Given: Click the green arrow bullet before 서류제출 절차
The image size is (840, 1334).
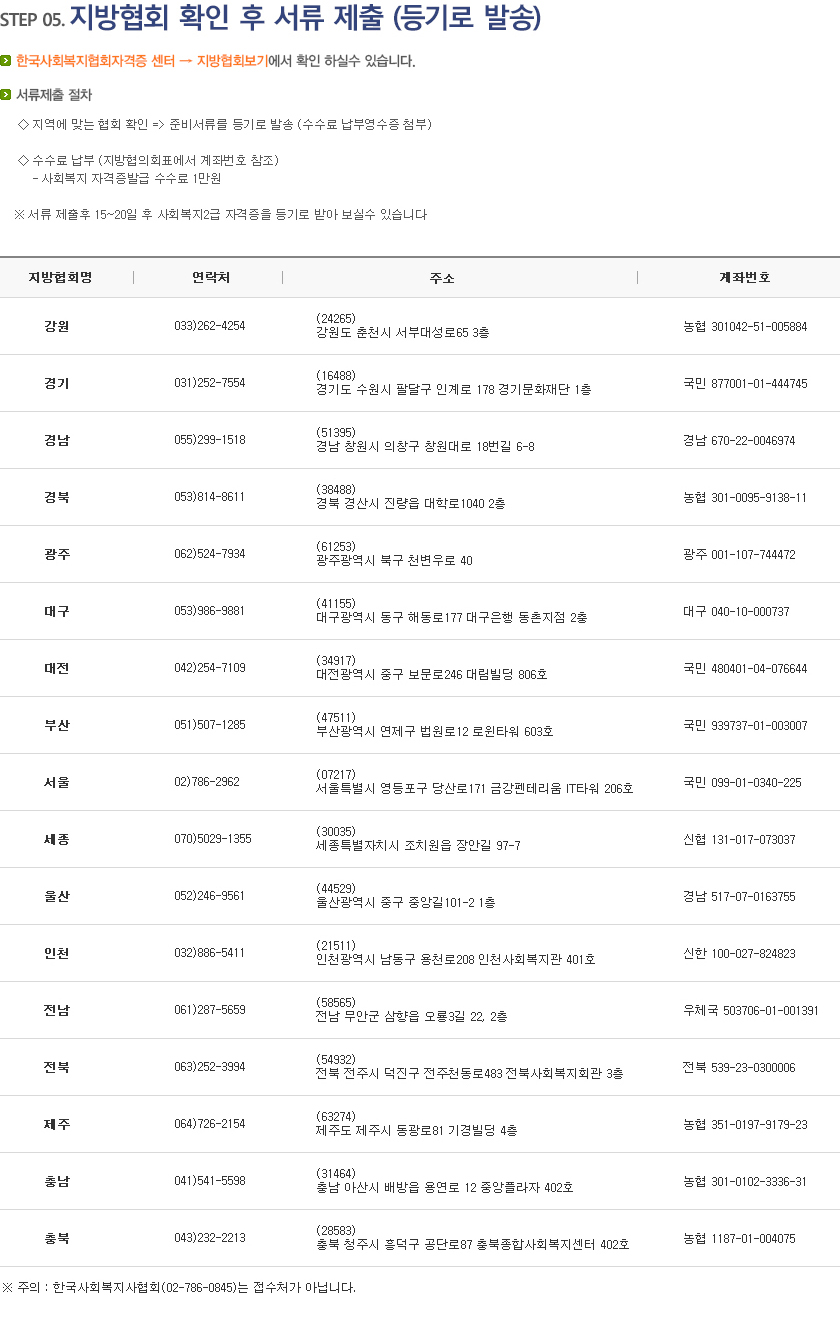Looking at the screenshot, I should 7,95.
